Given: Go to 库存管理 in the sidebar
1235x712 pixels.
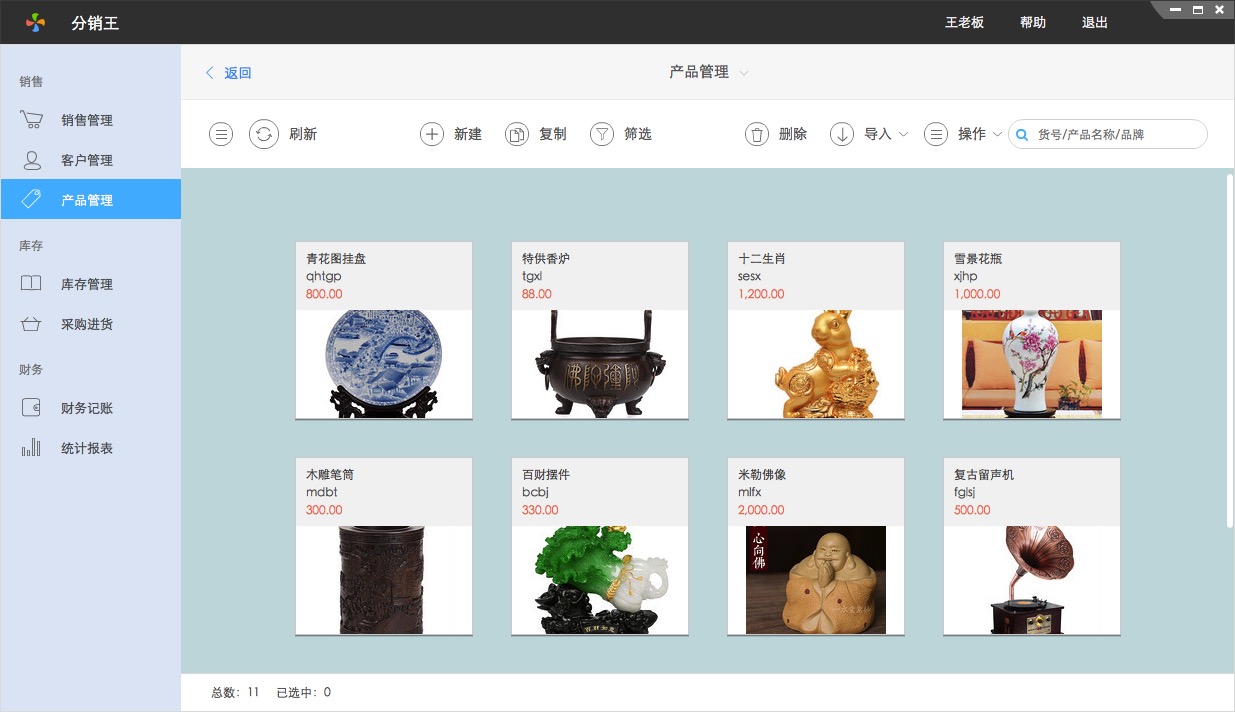Looking at the screenshot, I should 86,284.
